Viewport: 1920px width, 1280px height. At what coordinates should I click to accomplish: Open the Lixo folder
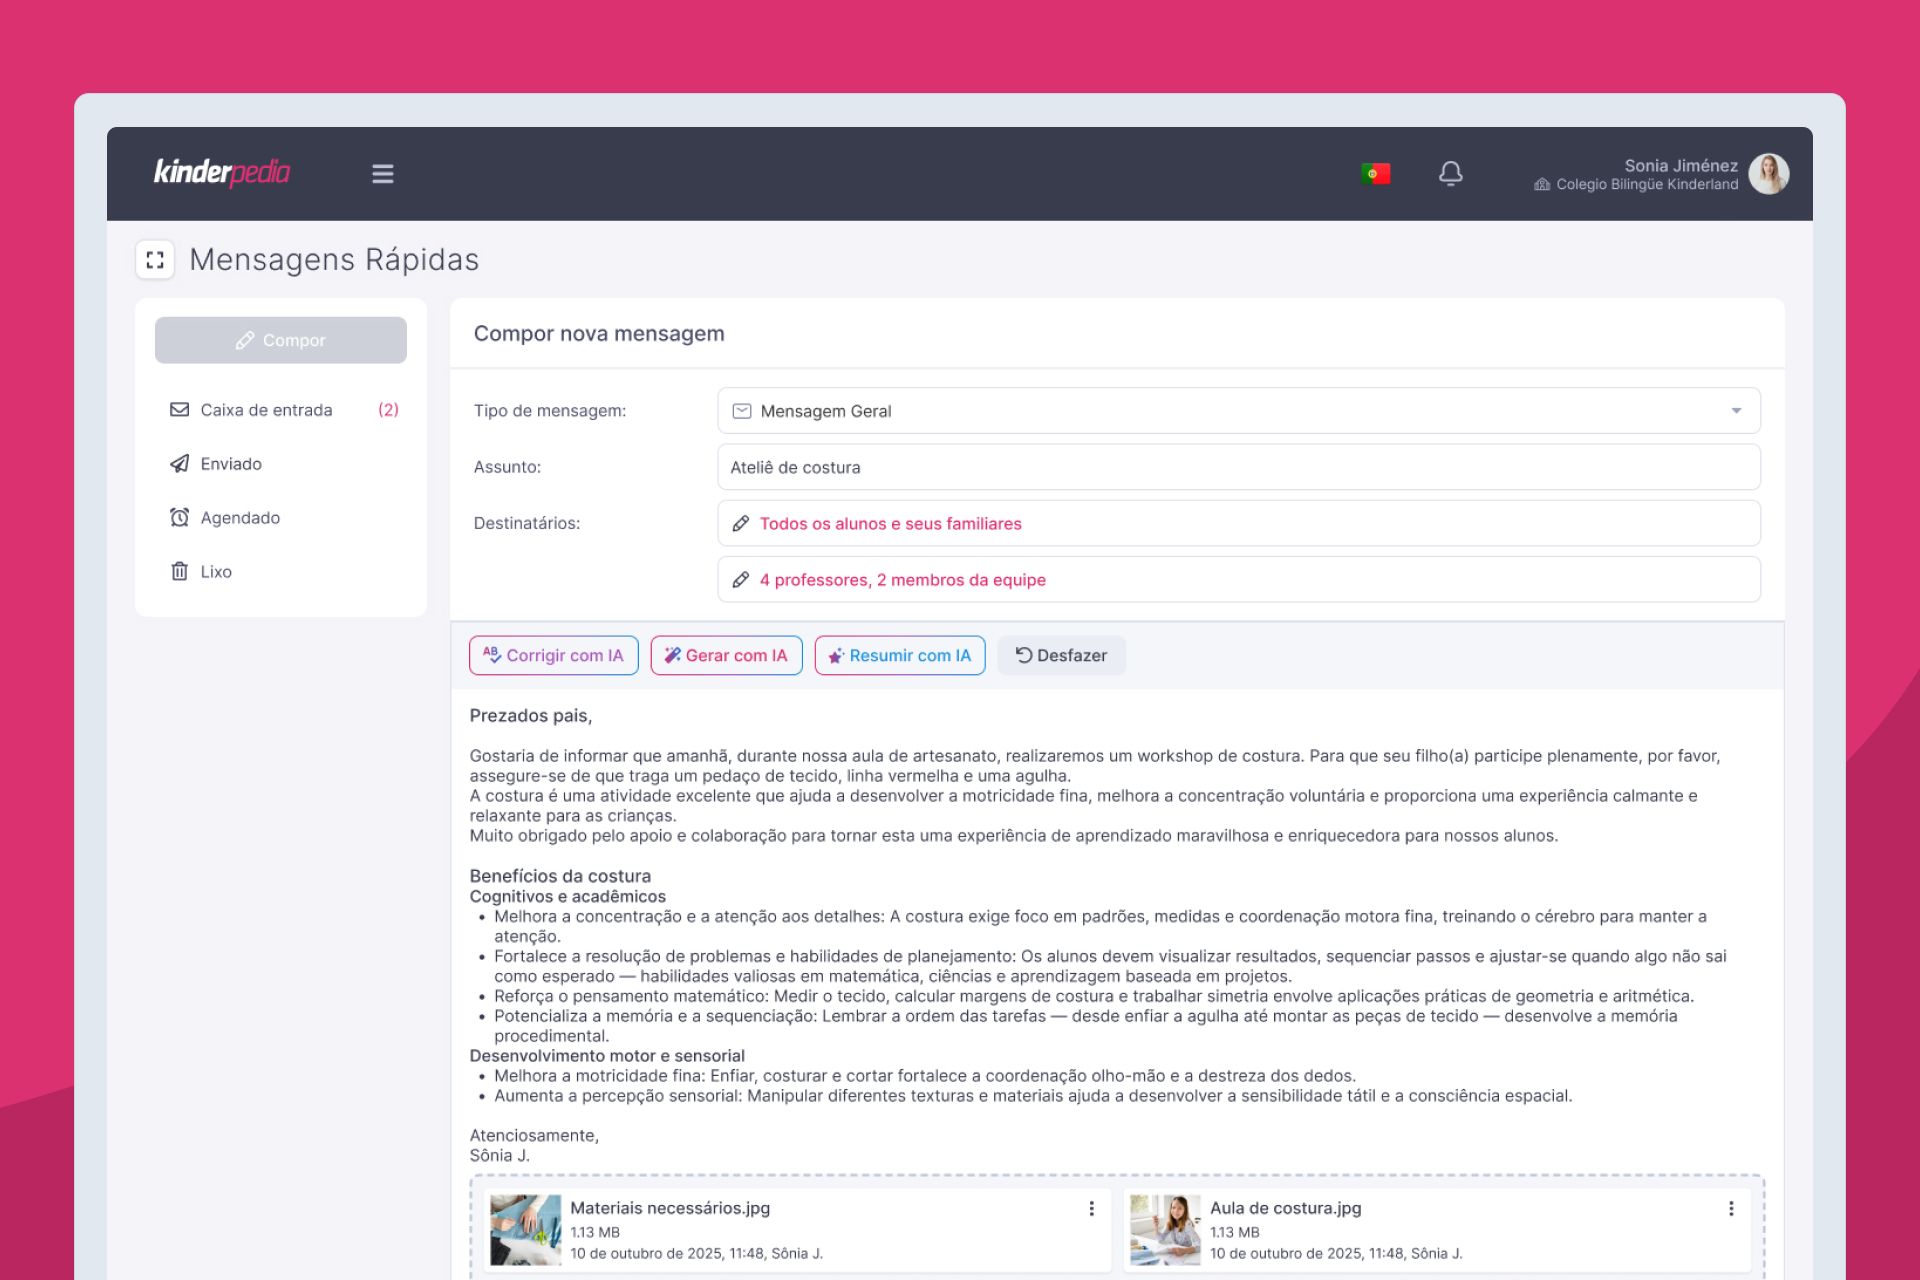coord(216,572)
